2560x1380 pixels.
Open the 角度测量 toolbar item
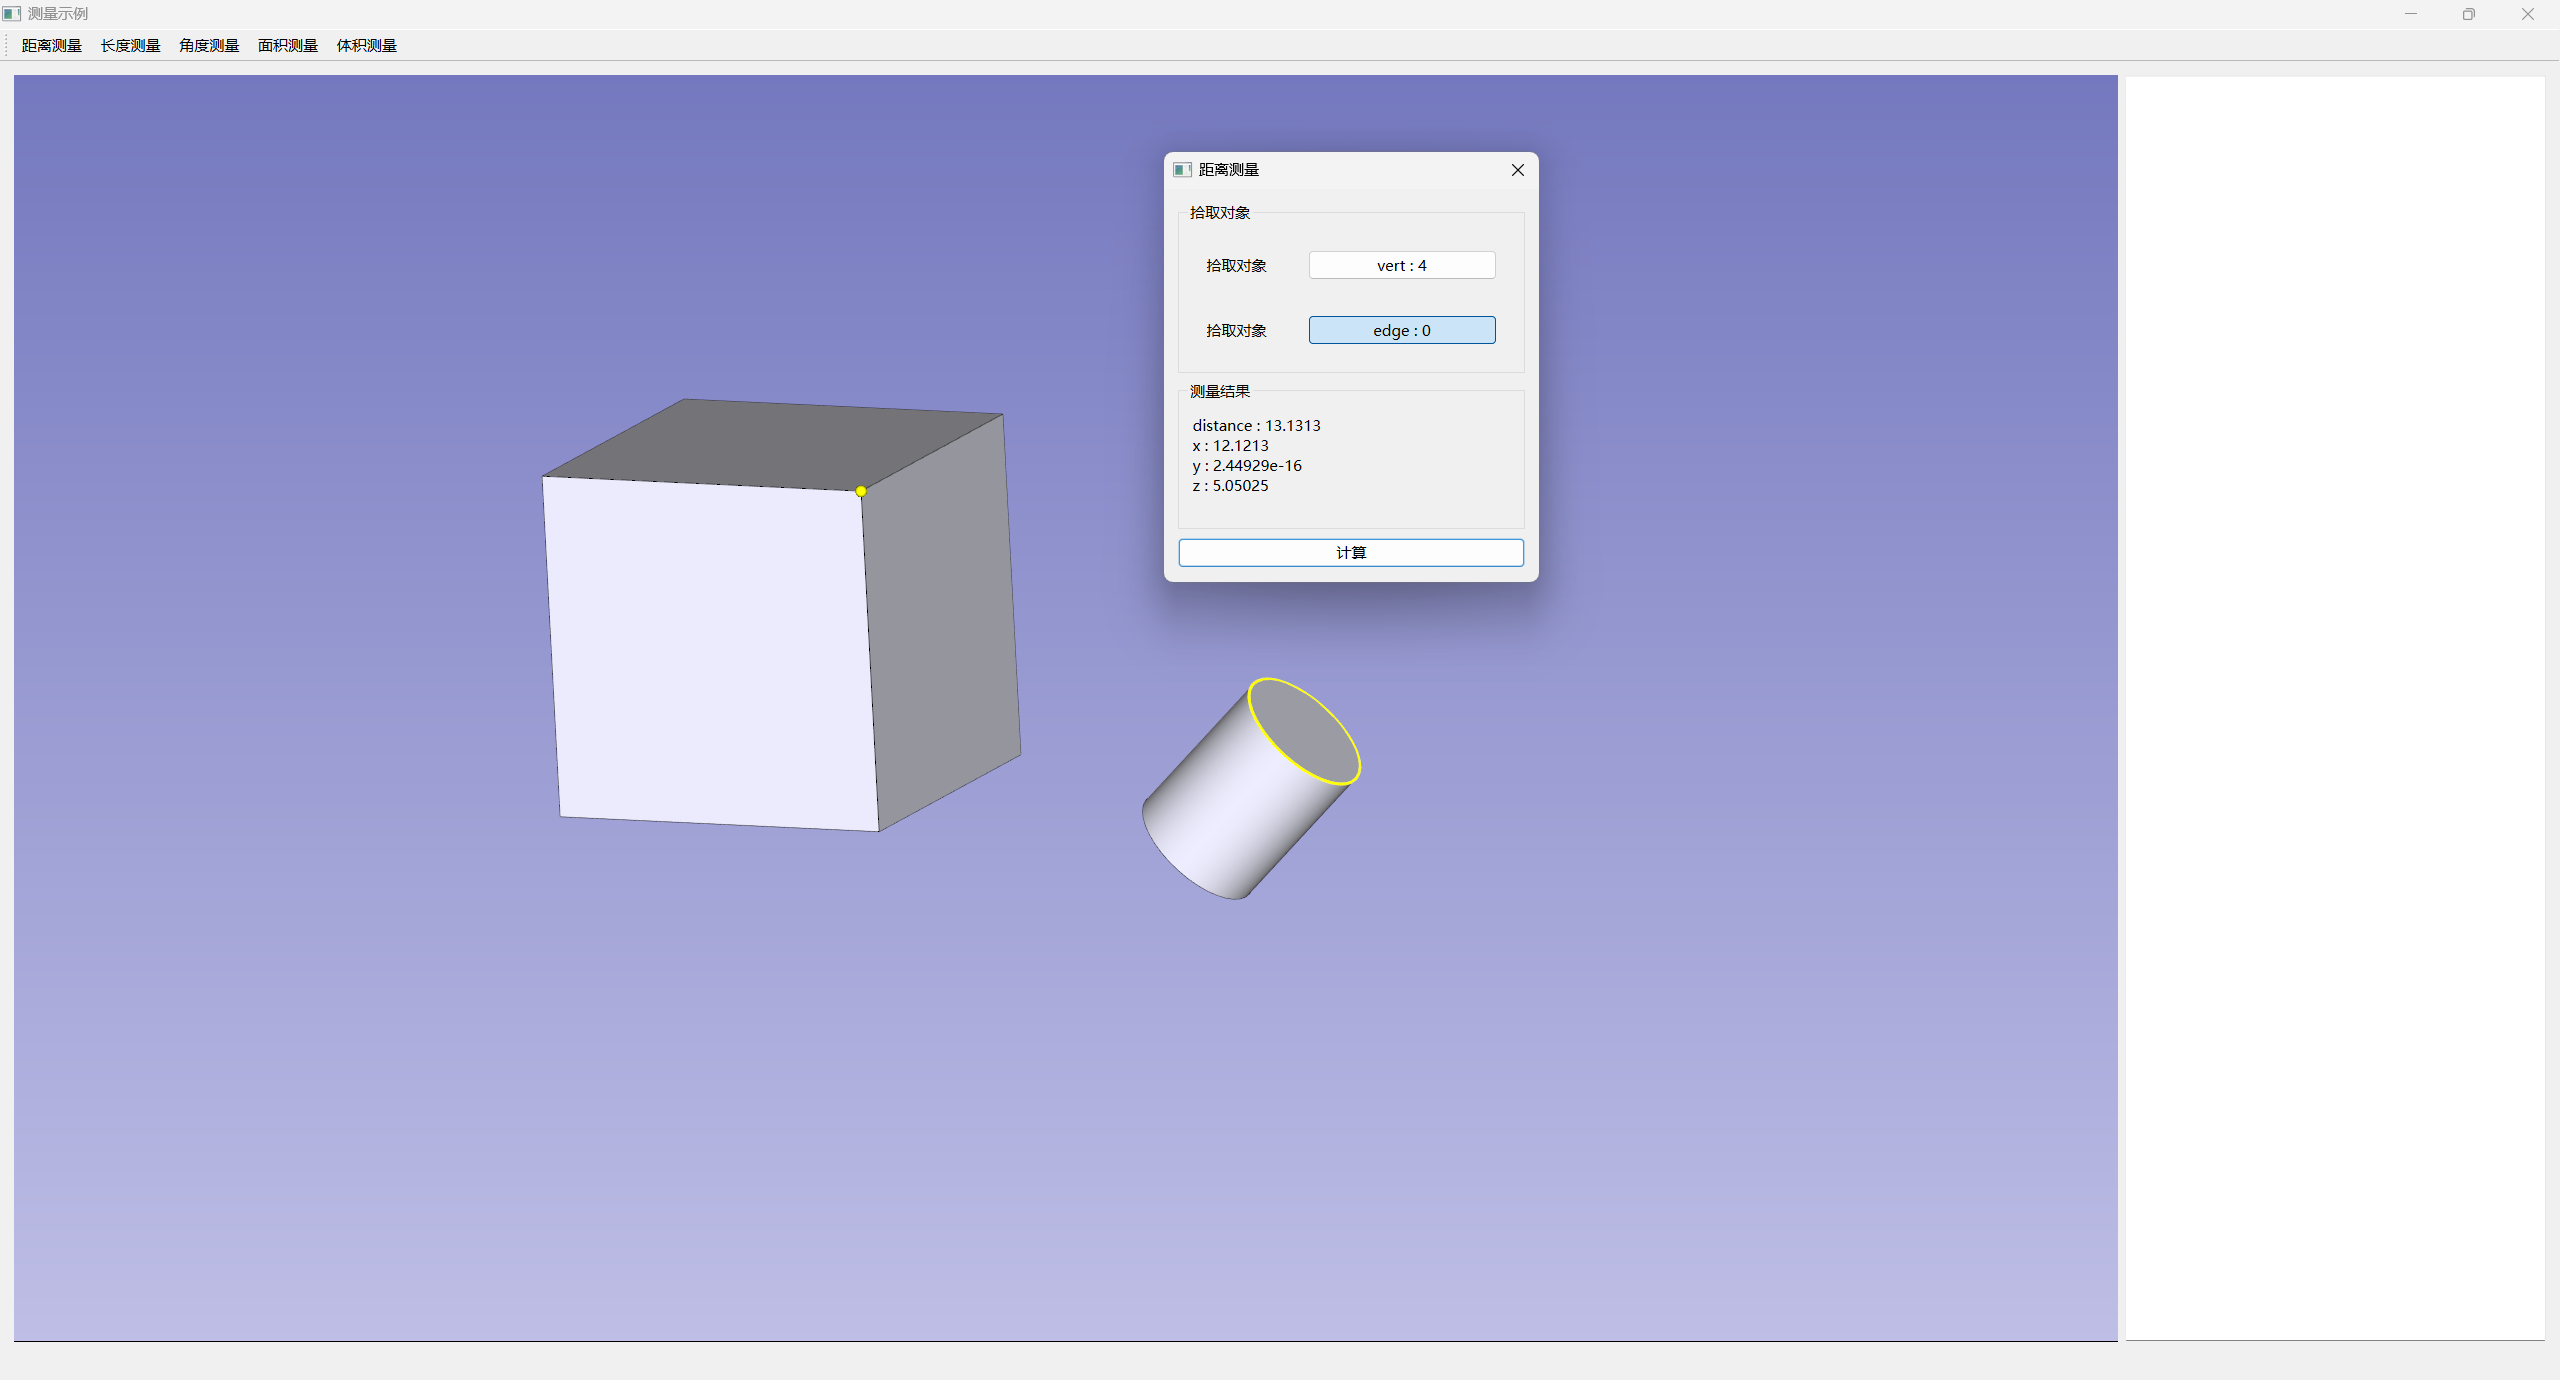point(209,46)
